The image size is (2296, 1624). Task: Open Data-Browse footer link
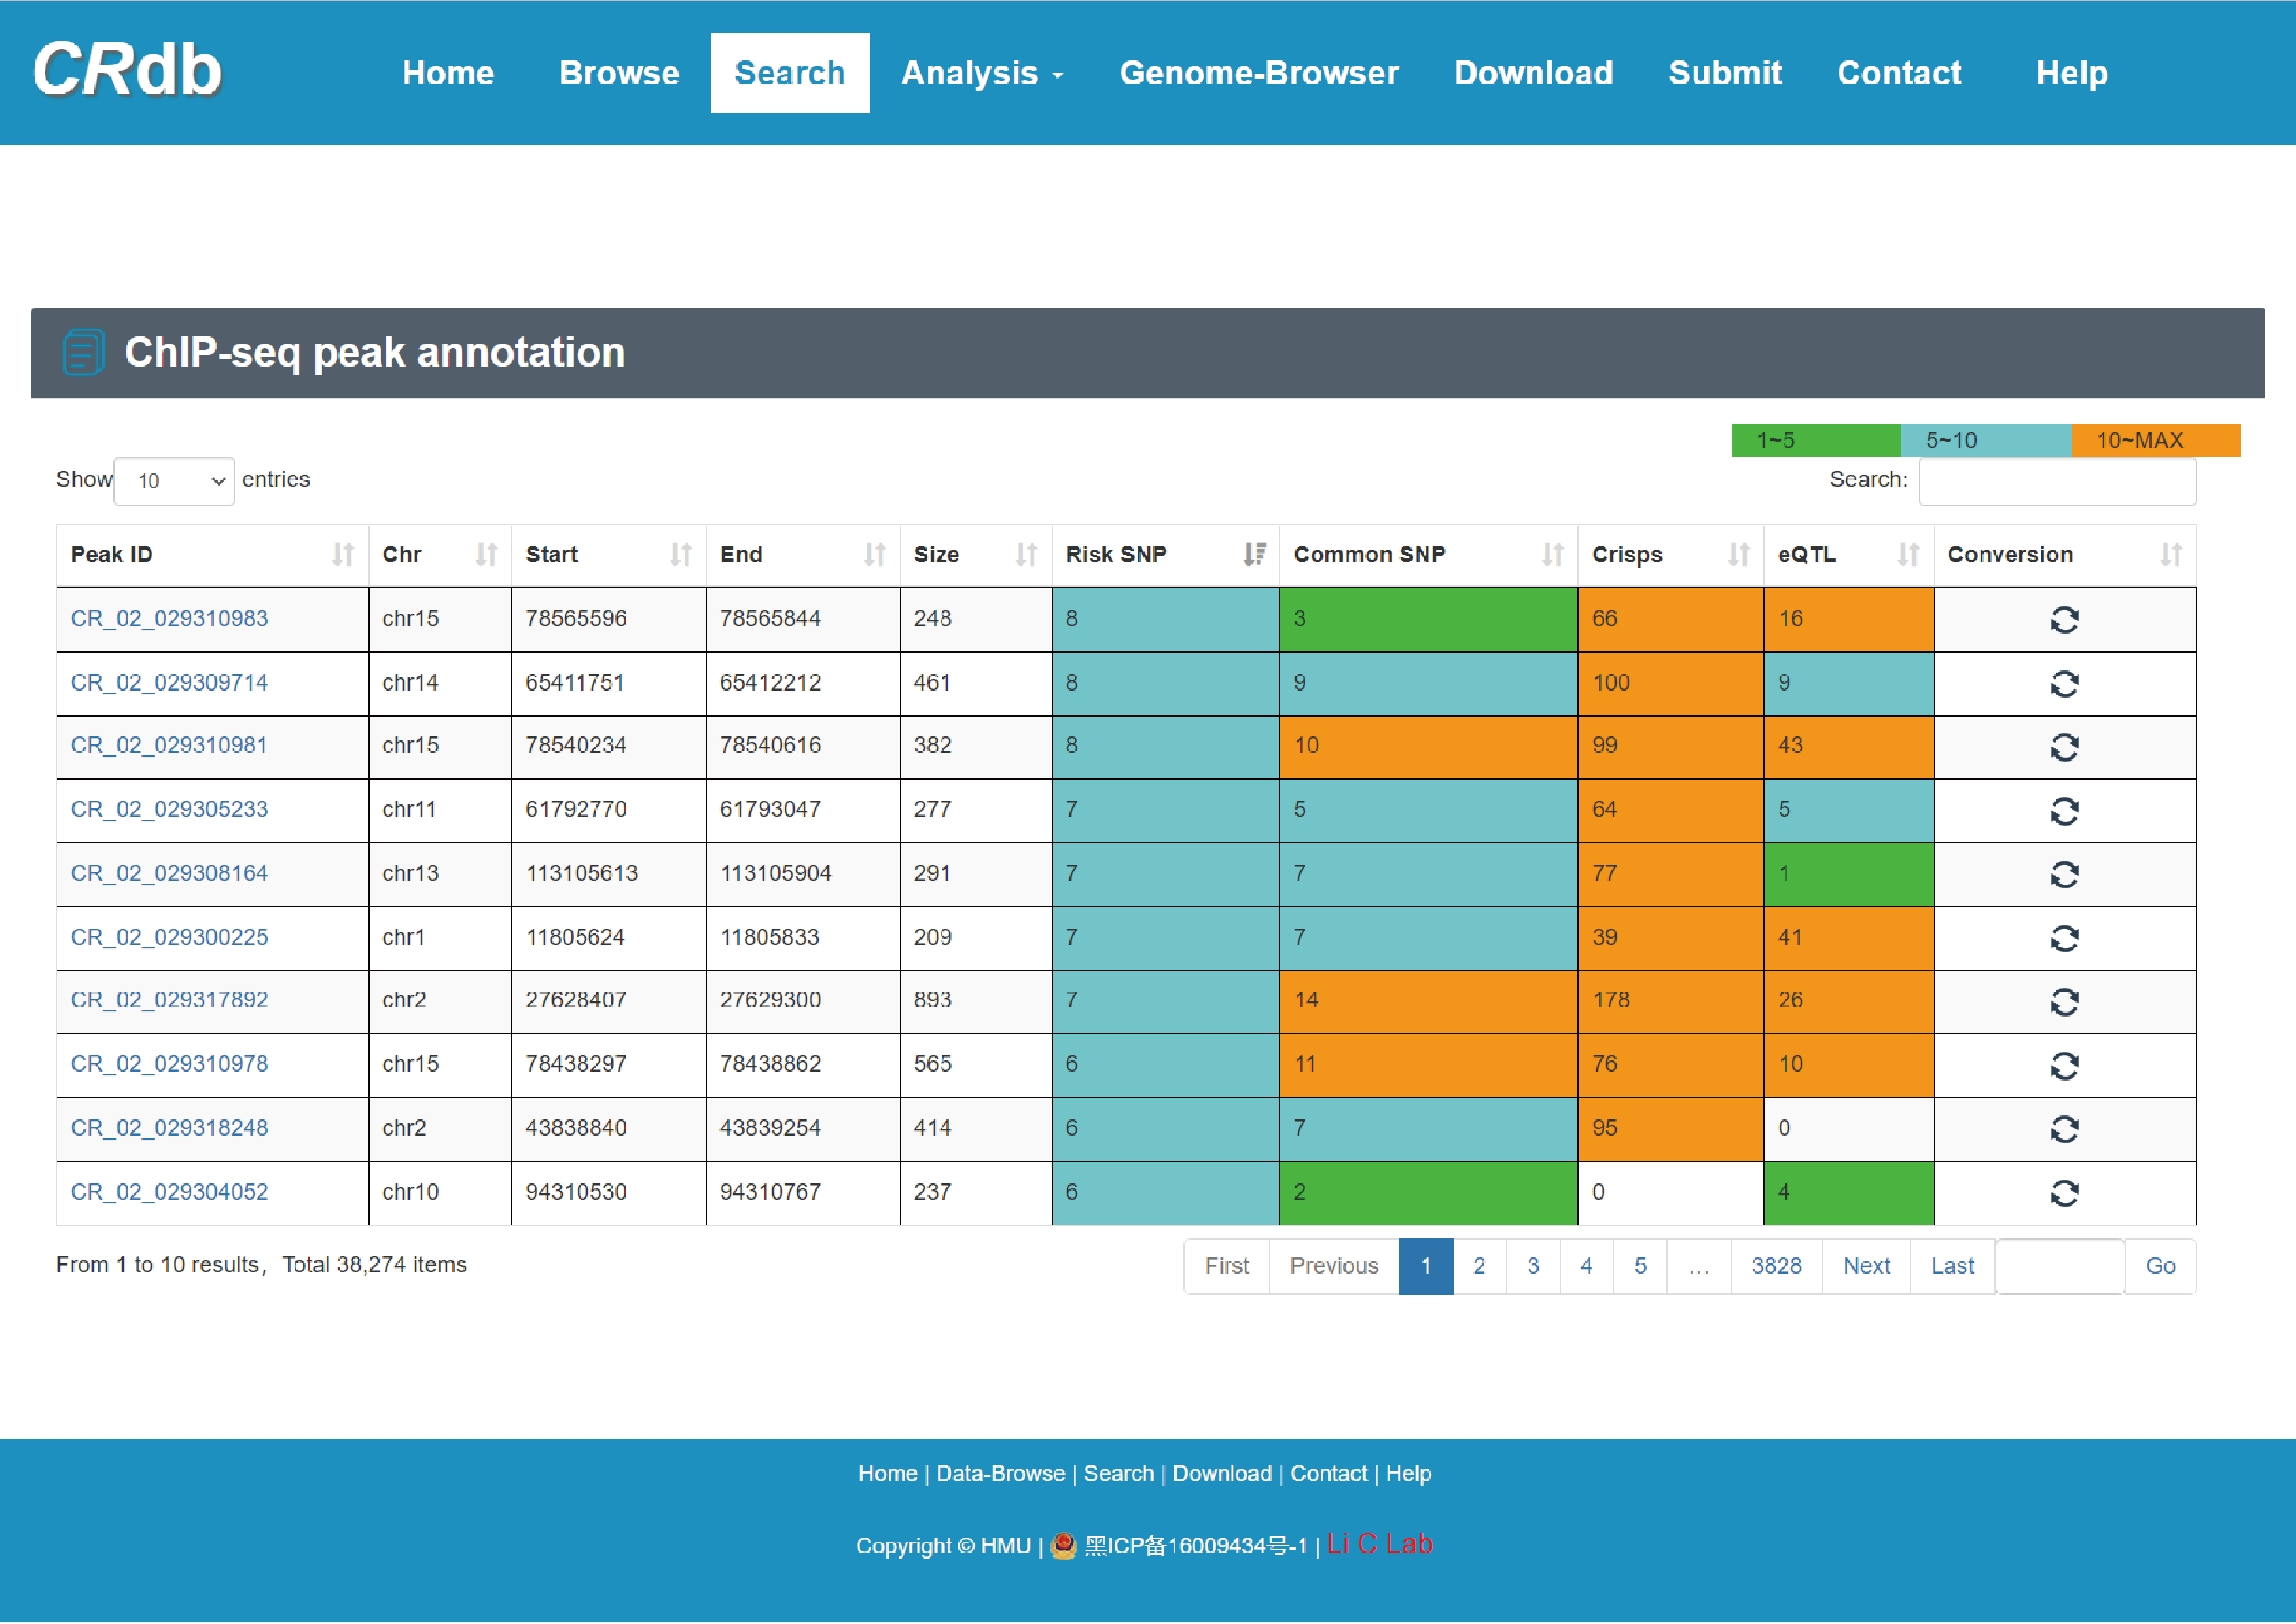click(1000, 1474)
